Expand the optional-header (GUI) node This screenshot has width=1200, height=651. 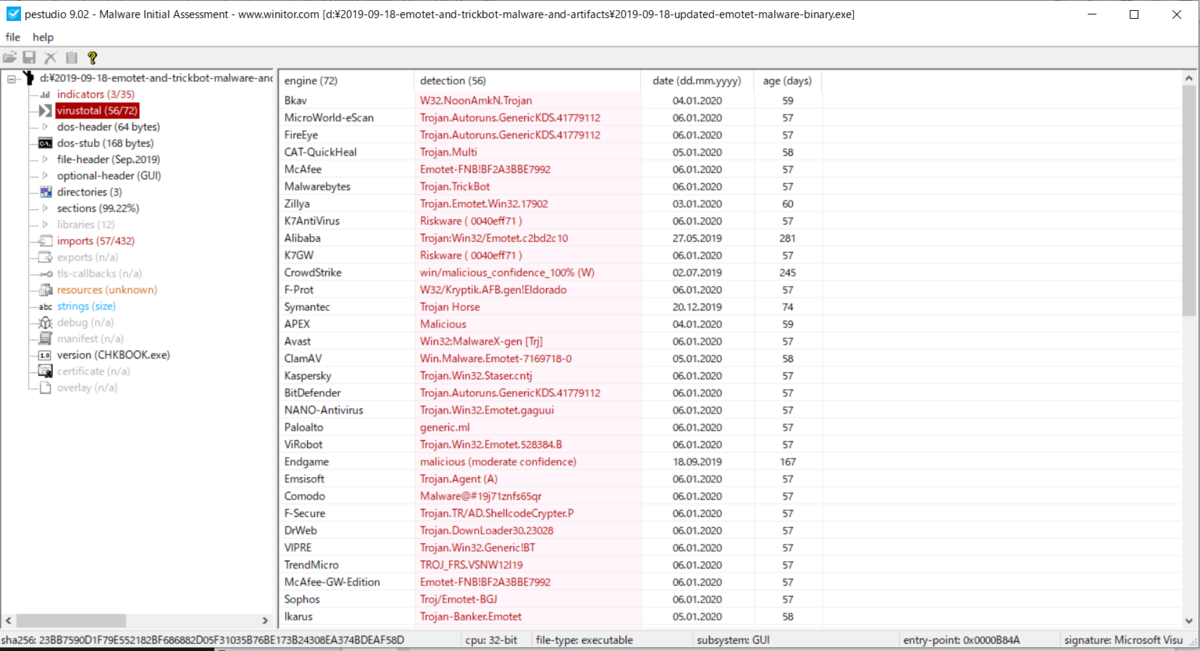pos(45,176)
